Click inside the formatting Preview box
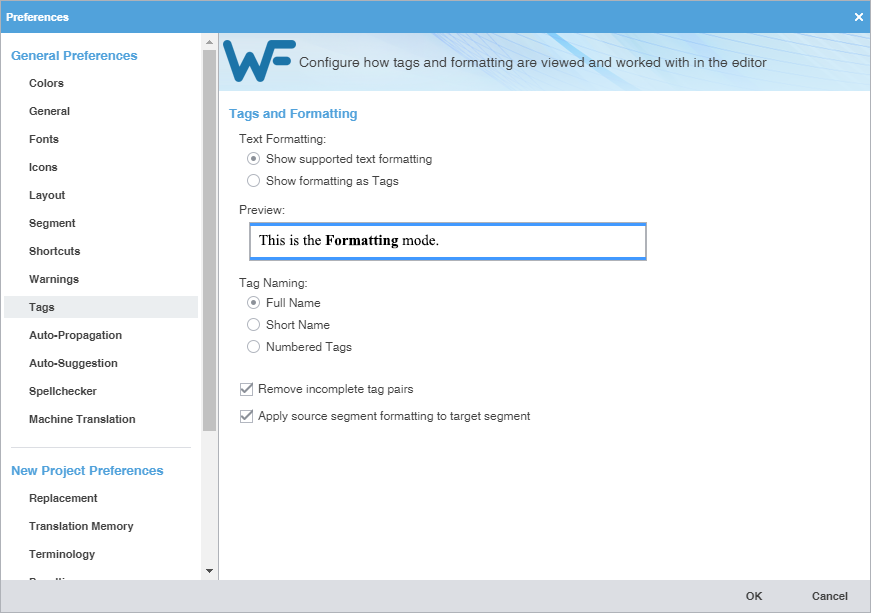The image size is (871, 613). tap(447, 241)
